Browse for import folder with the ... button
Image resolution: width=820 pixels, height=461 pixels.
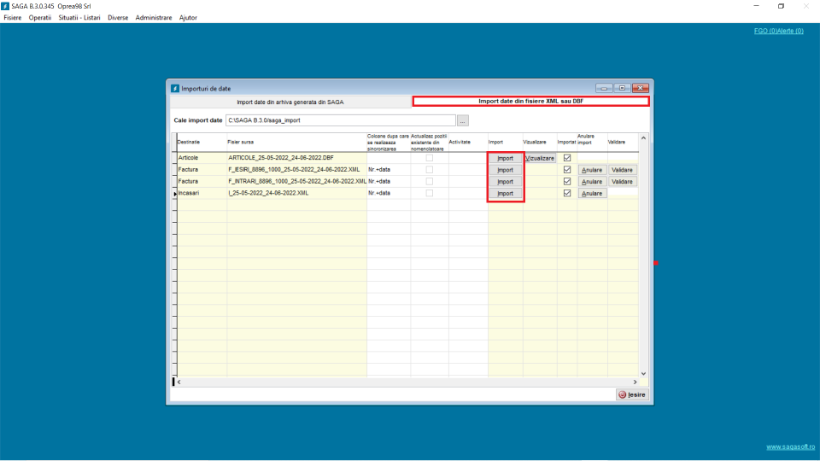[463, 121]
